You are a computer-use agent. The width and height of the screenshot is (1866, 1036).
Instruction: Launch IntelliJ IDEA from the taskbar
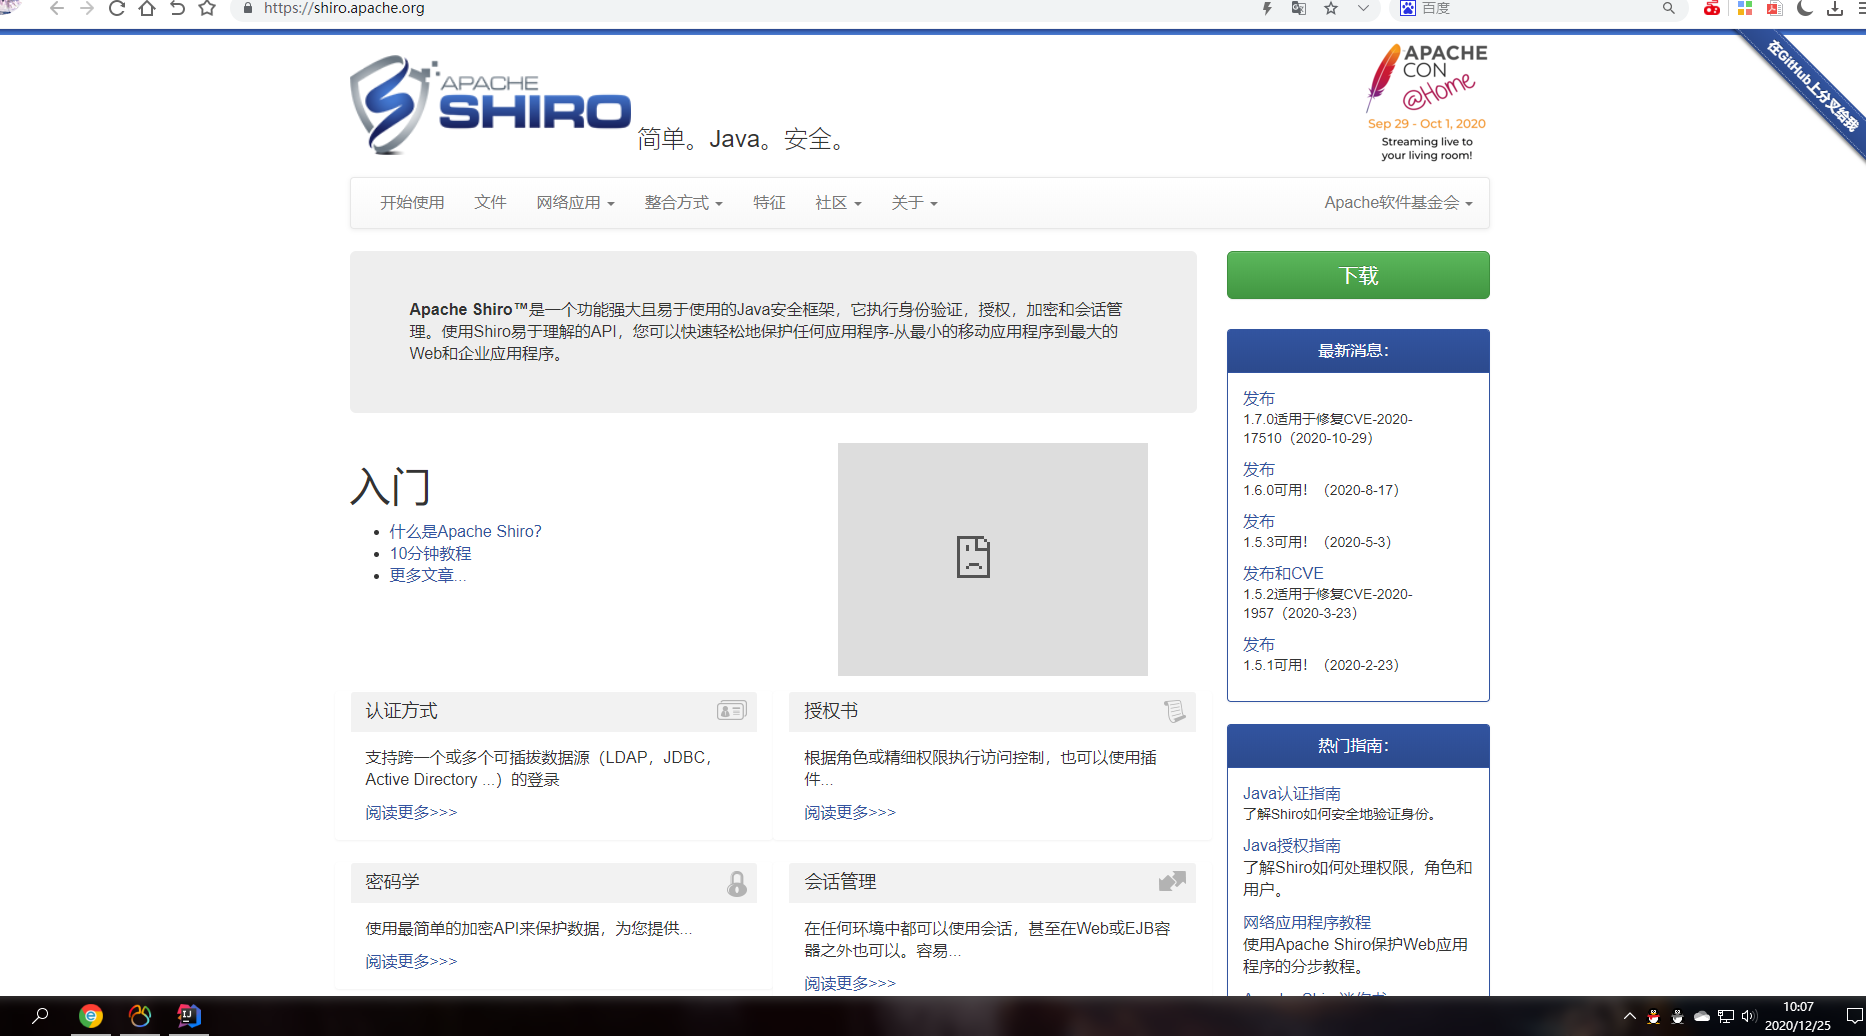pyautogui.click(x=188, y=1016)
